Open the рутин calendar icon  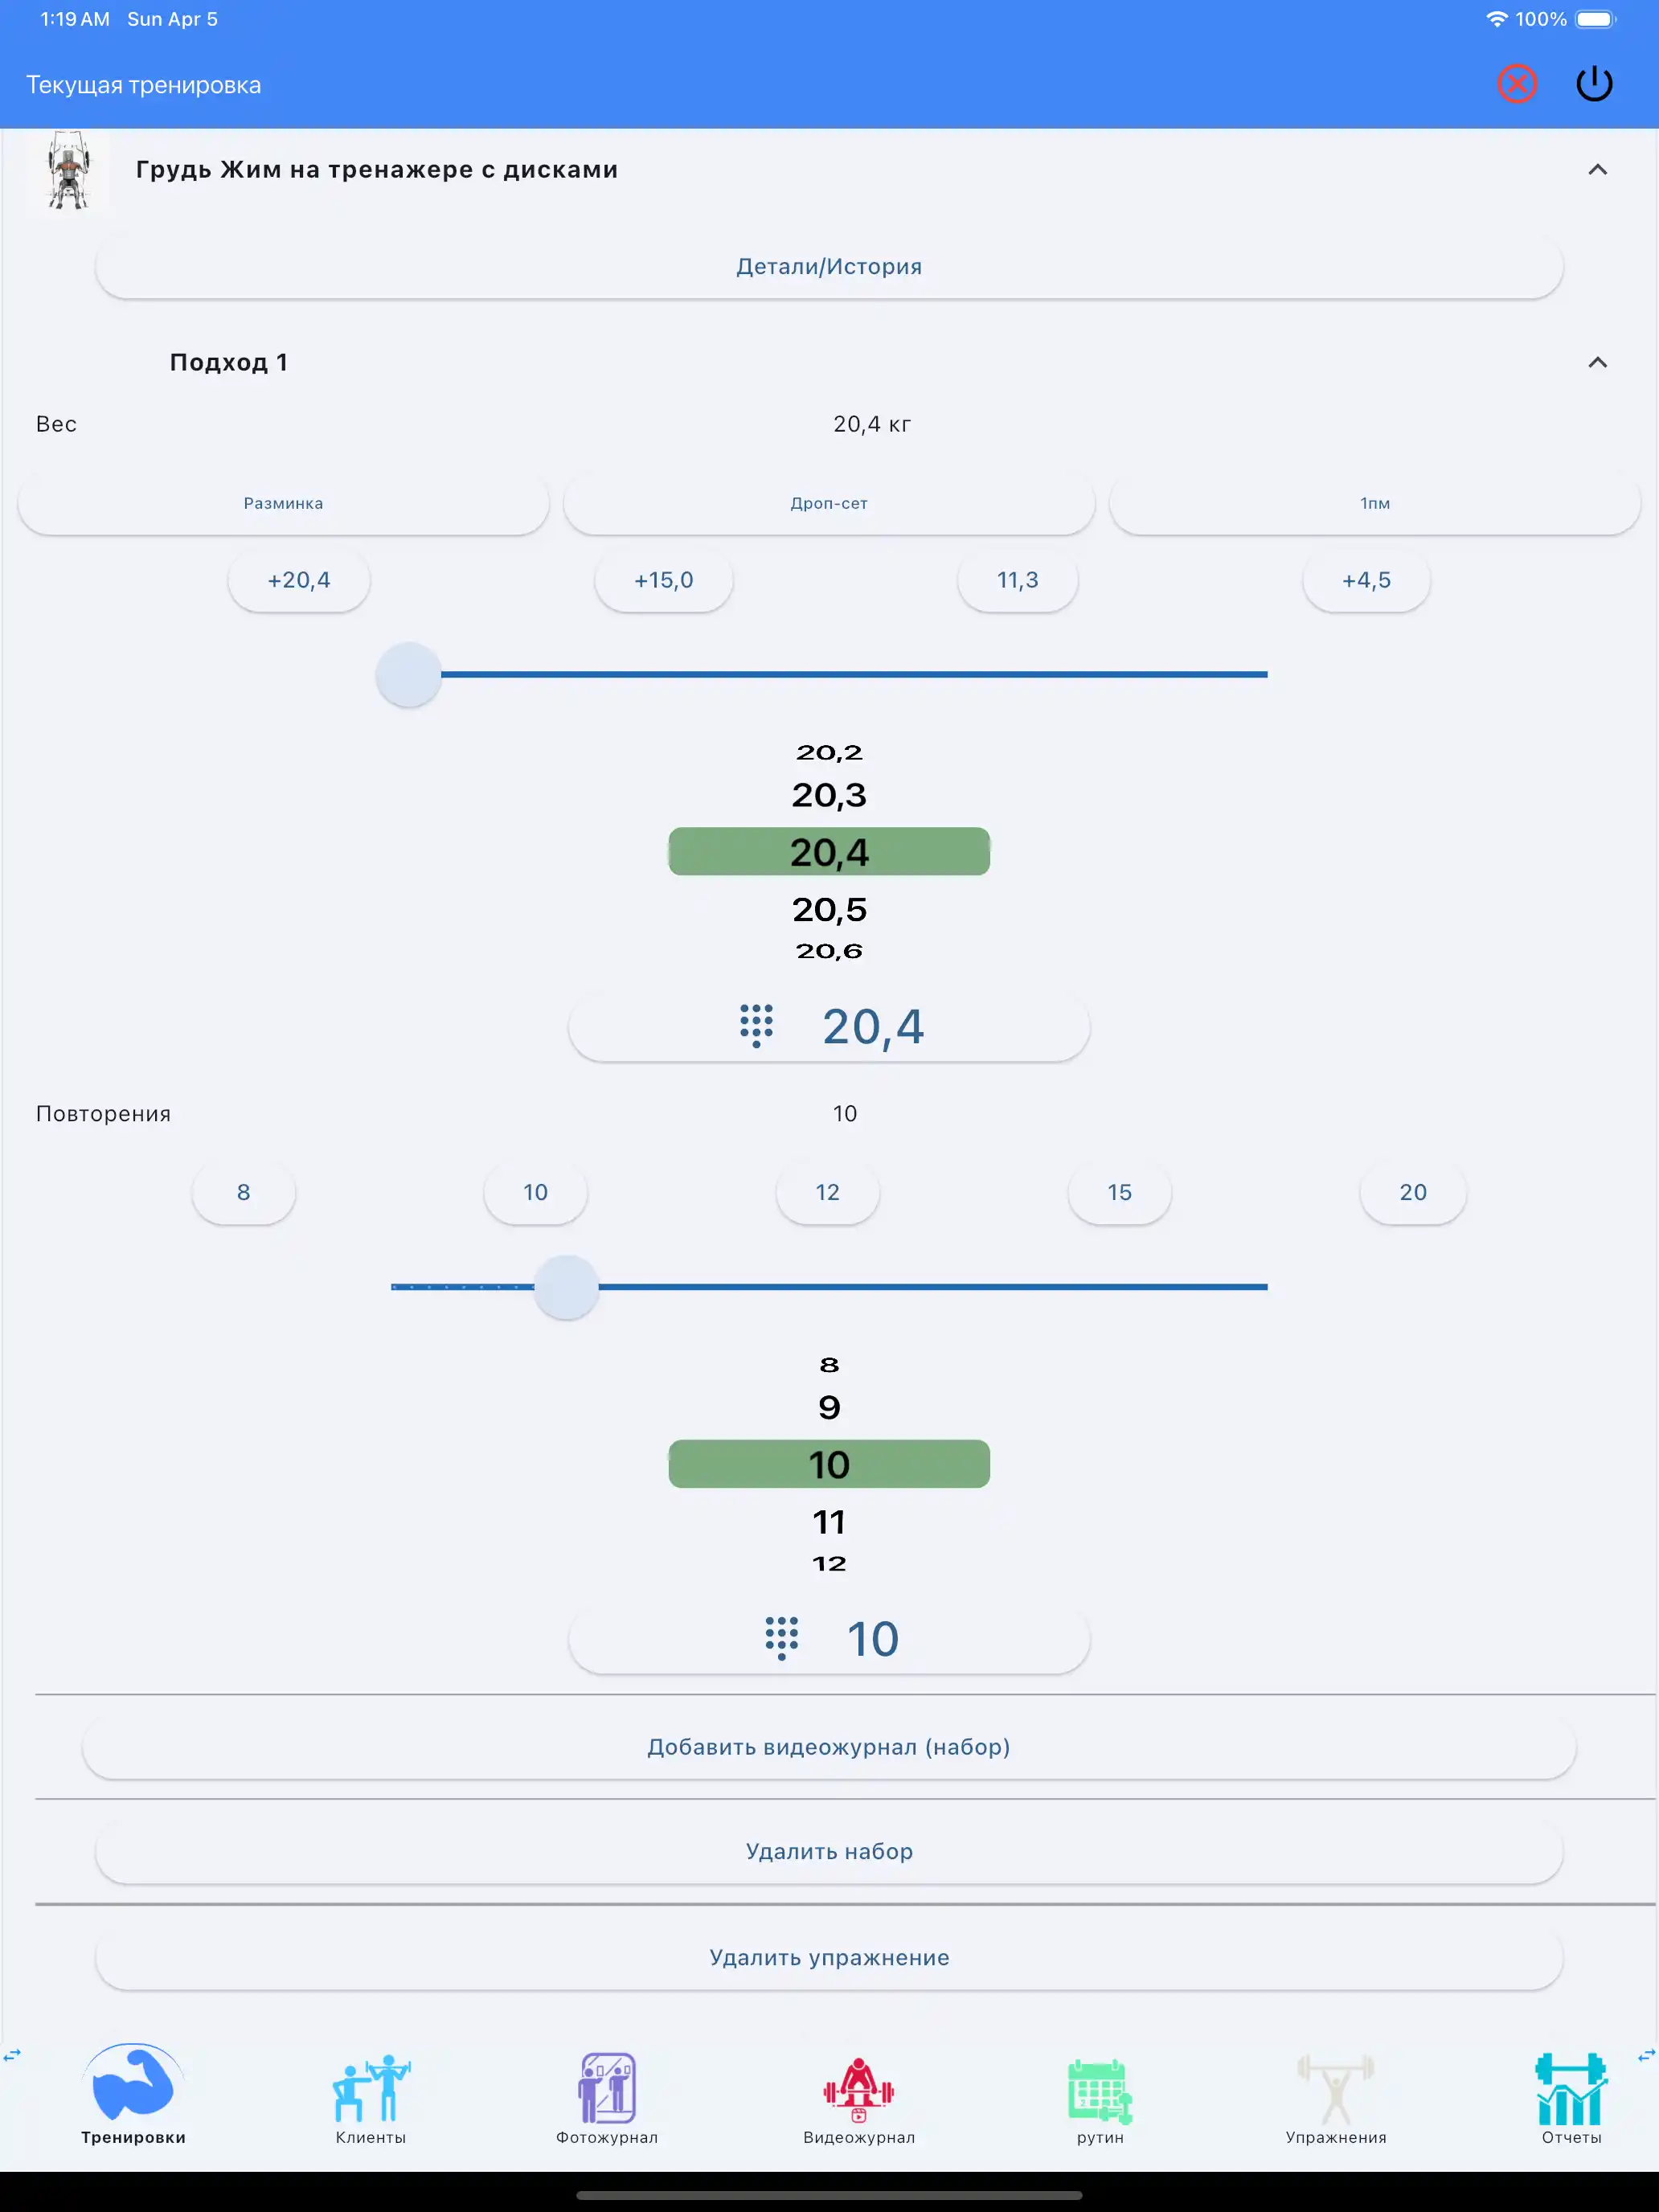tap(1099, 2091)
